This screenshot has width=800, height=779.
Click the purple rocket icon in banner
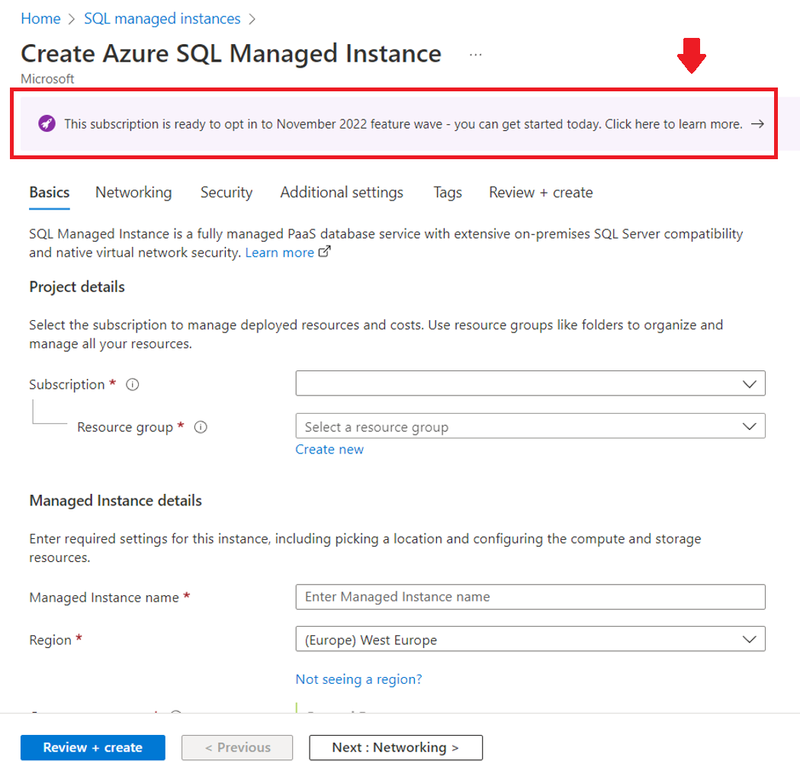[x=47, y=123]
